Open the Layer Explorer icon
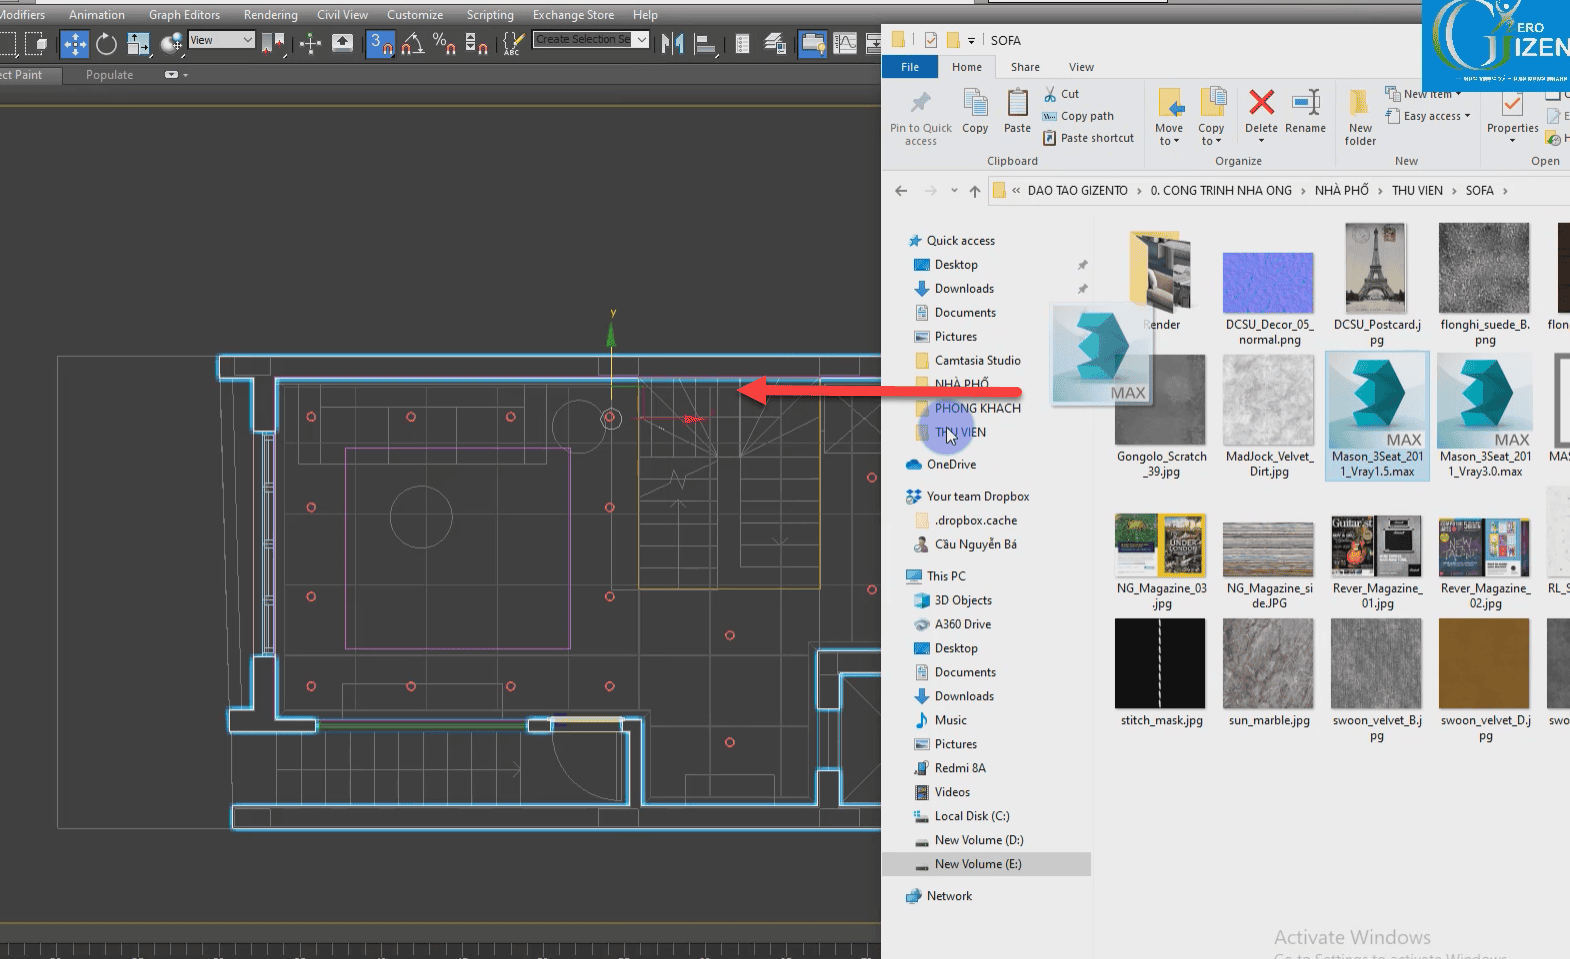The width and height of the screenshot is (1570, 959). [x=775, y=43]
